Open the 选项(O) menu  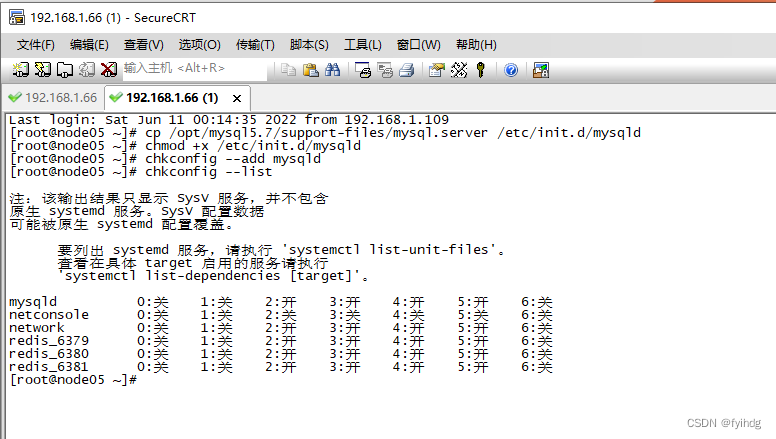tap(199, 45)
